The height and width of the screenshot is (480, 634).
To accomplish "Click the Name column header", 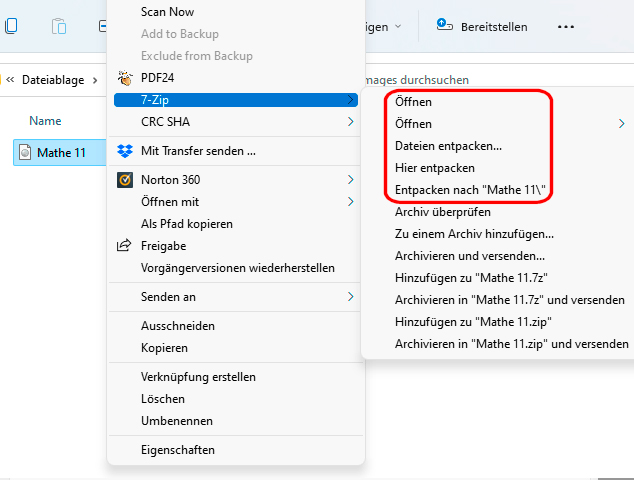I will (45, 121).
